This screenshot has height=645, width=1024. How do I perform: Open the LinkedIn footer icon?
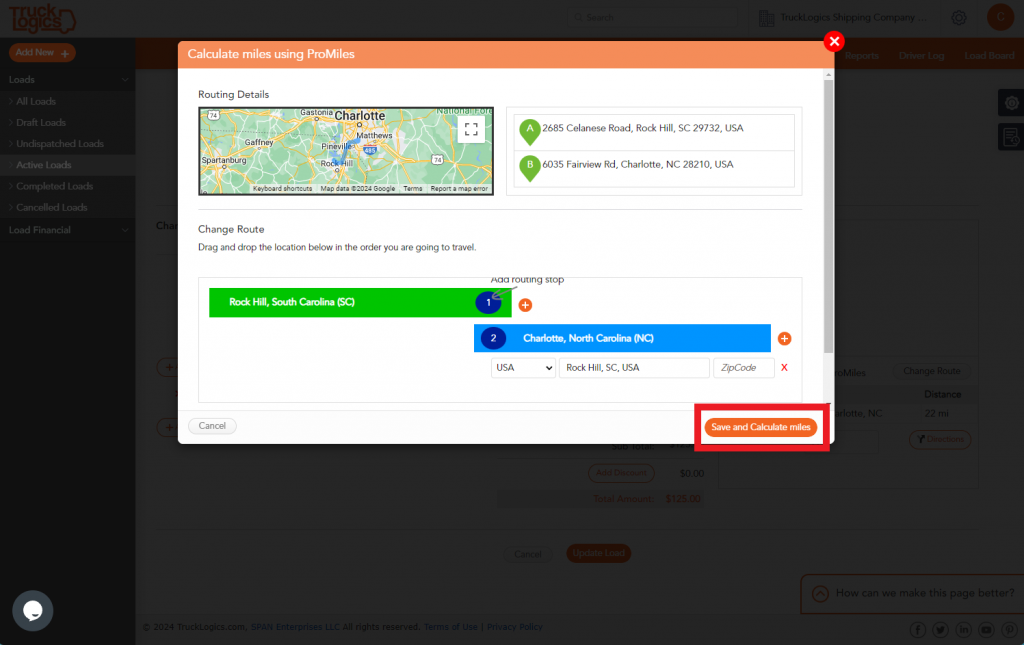pyautogui.click(x=963, y=629)
